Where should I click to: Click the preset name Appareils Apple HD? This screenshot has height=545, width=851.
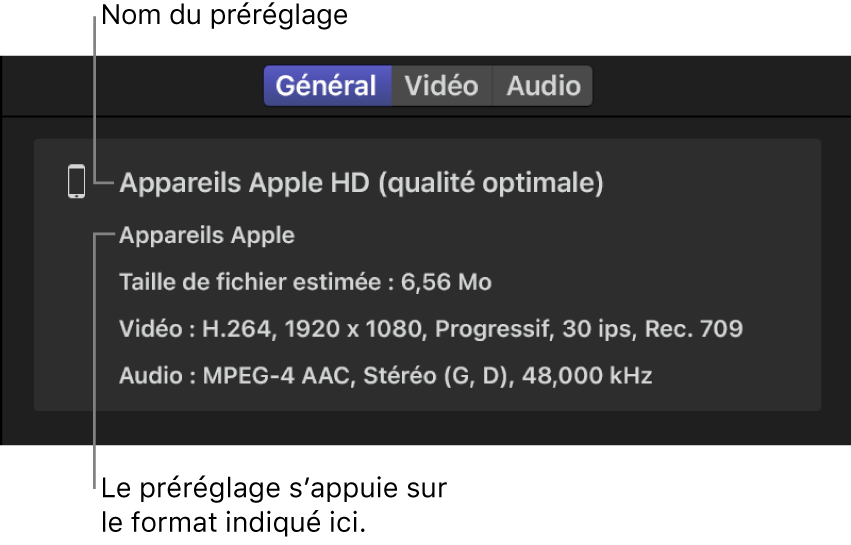[361, 183]
